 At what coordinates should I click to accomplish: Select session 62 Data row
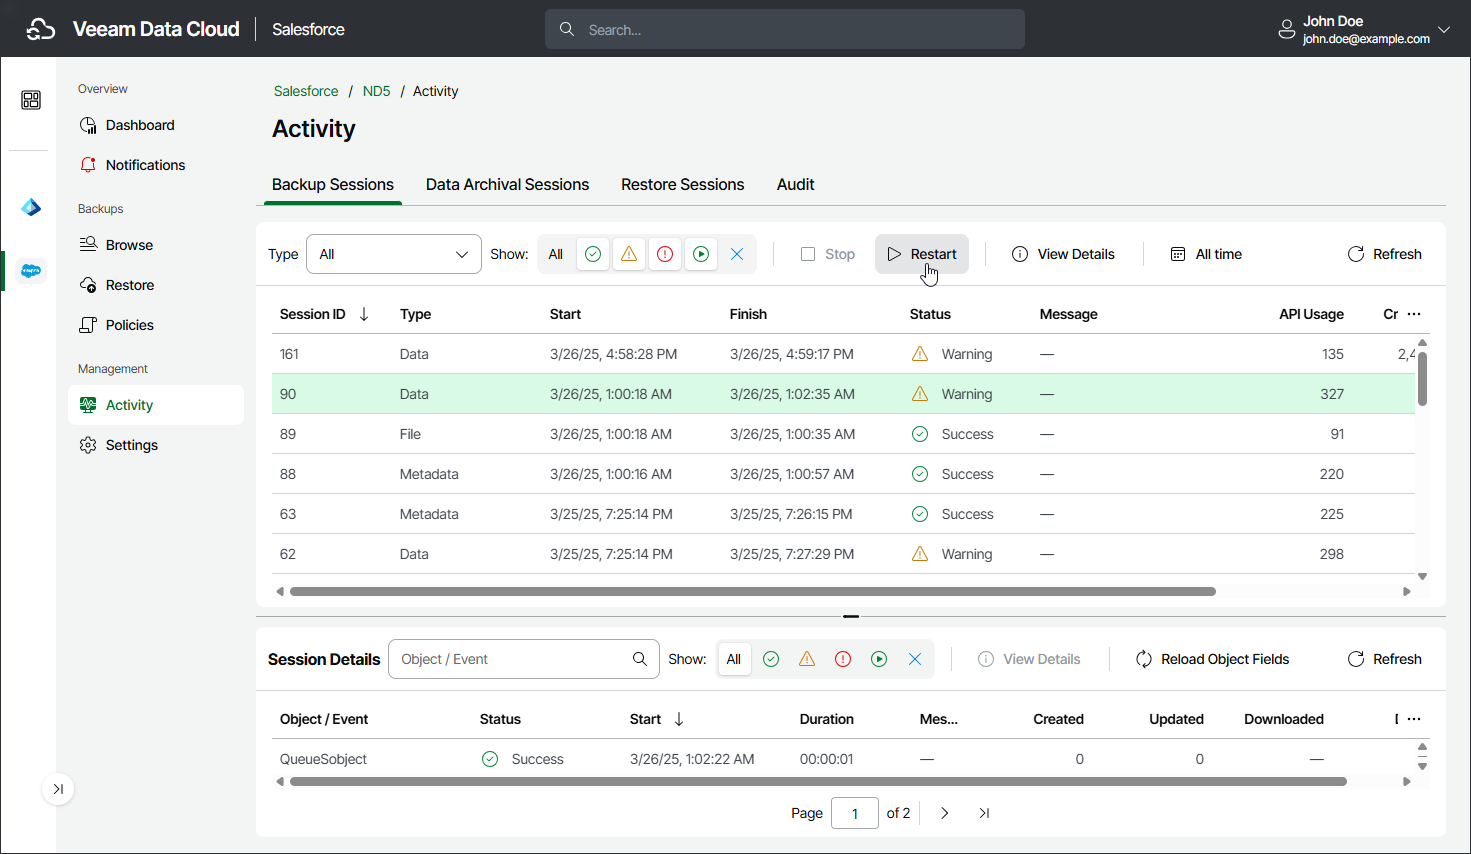tap(843, 554)
